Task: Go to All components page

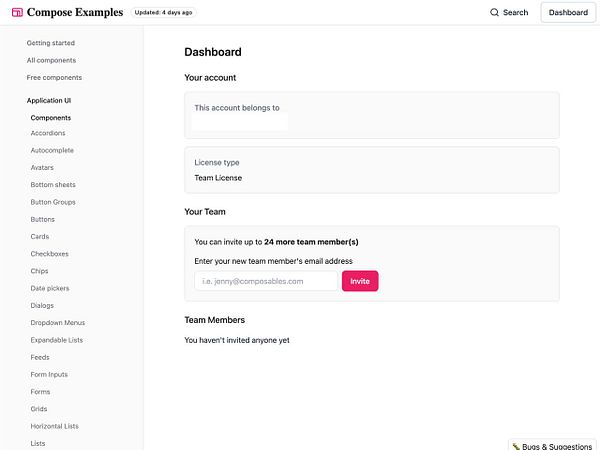Action: [x=51, y=60]
